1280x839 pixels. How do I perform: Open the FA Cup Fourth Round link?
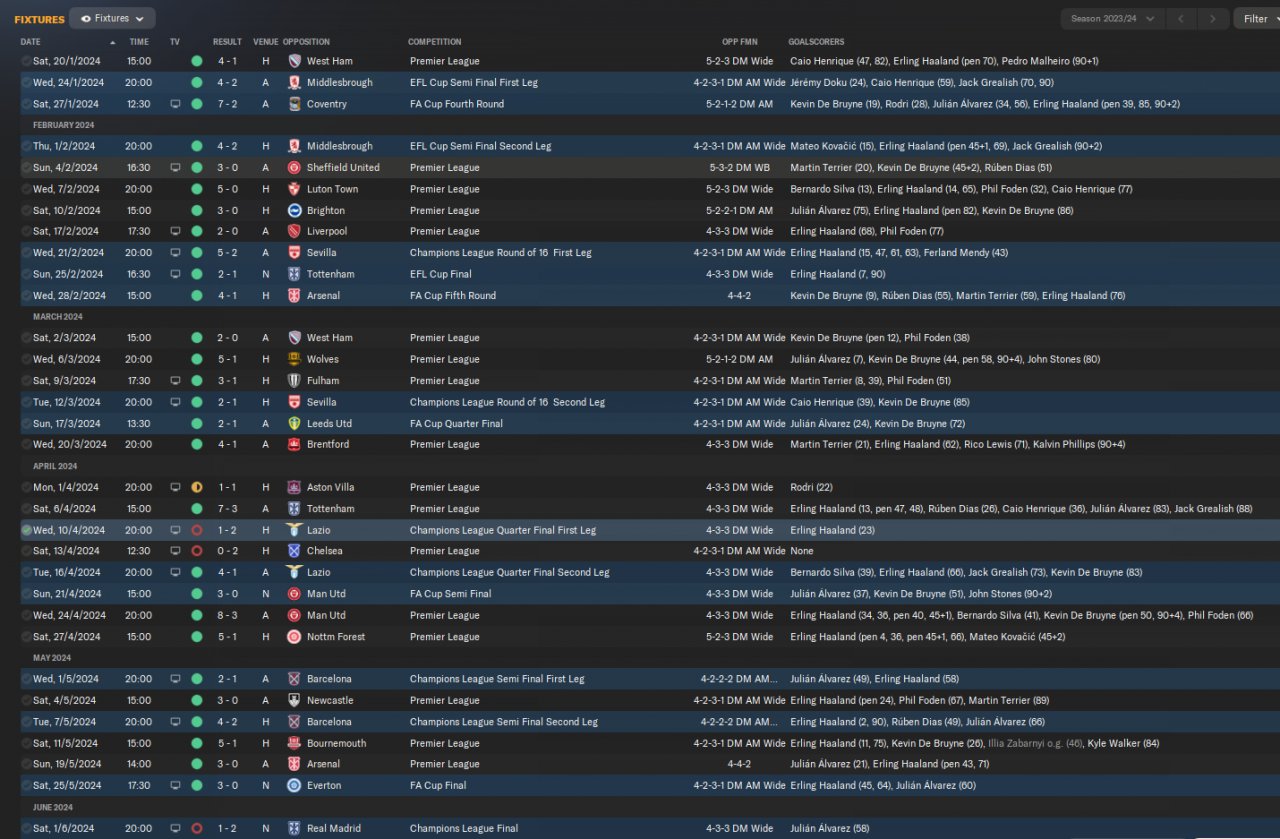[457, 104]
